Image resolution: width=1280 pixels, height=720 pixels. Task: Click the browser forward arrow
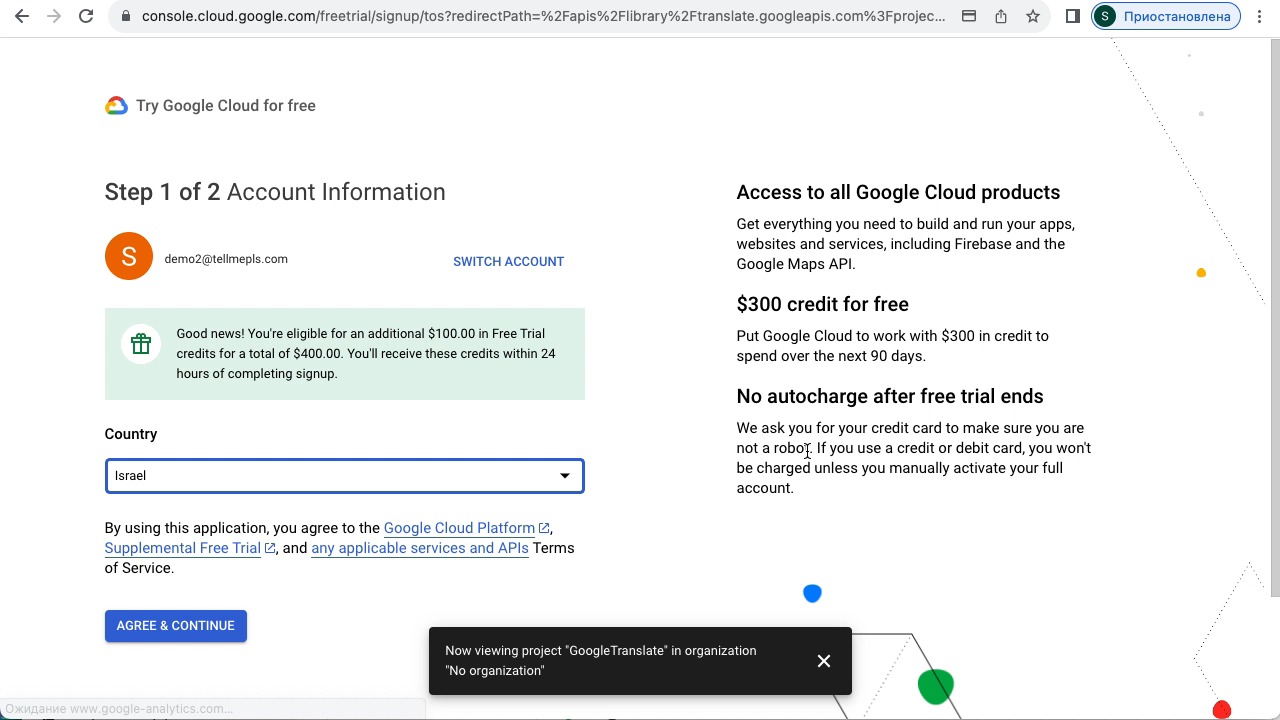click(x=54, y=16)
